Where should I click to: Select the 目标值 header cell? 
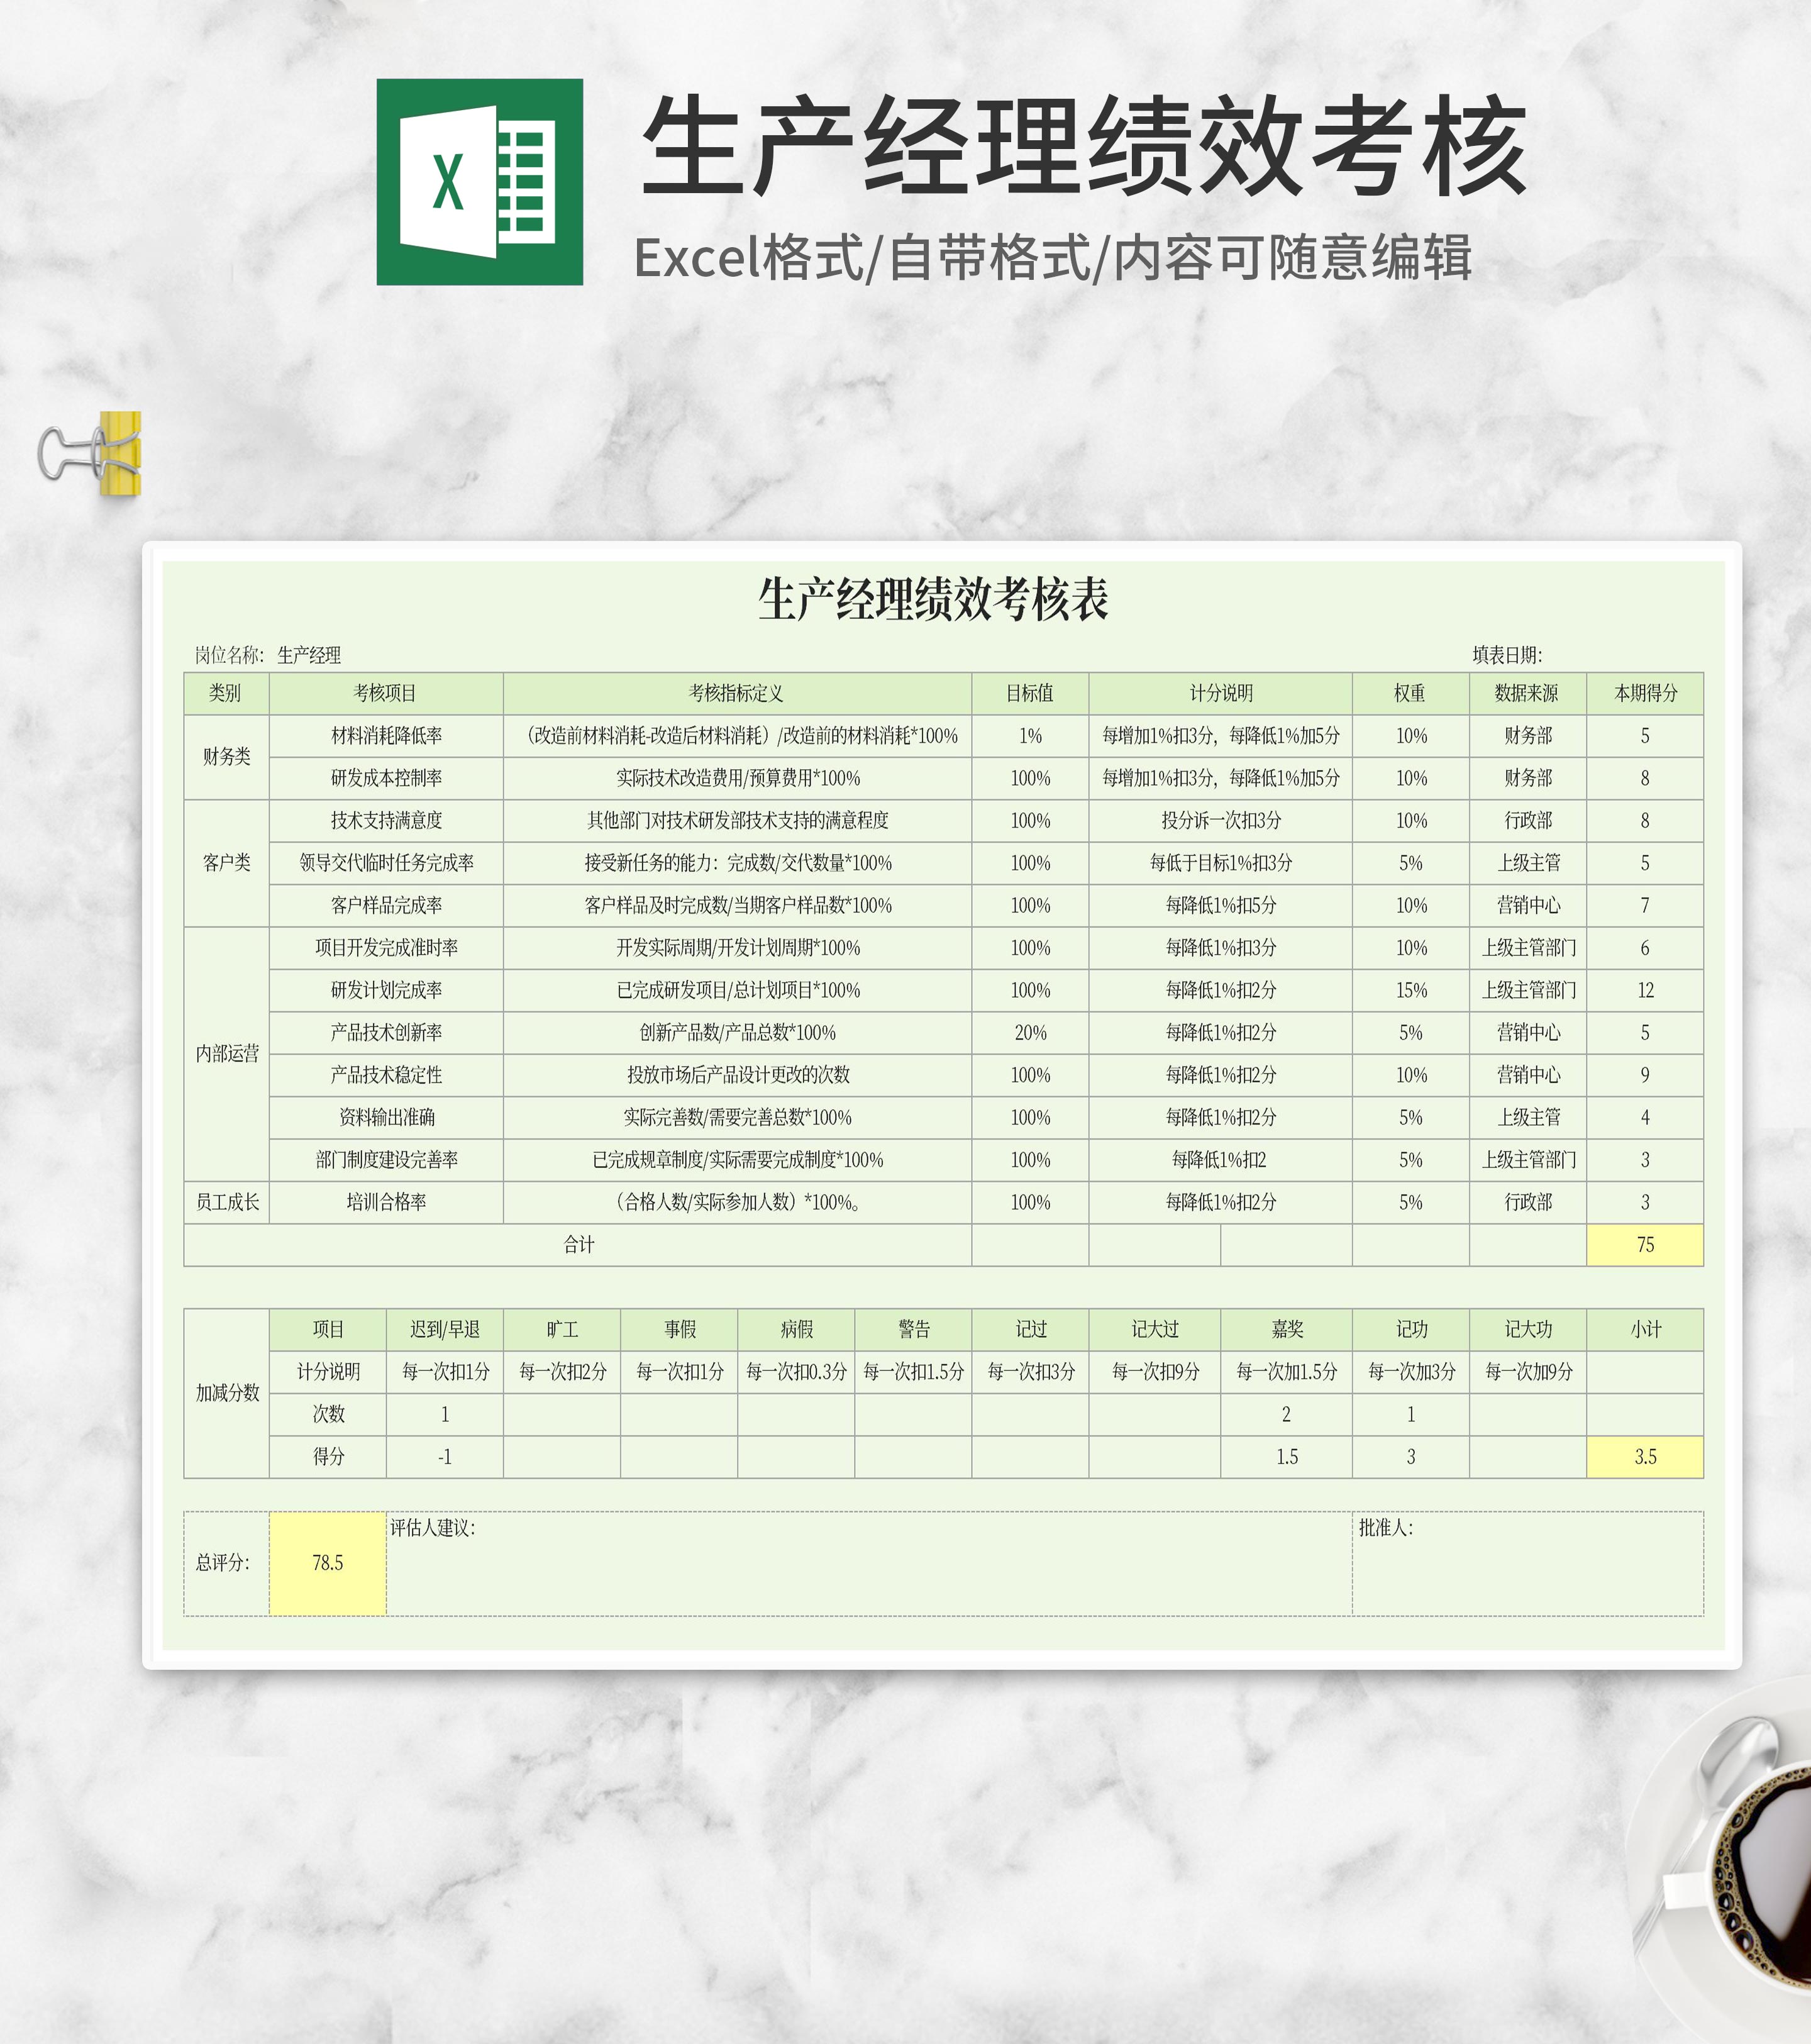(x=1029, y=693)
